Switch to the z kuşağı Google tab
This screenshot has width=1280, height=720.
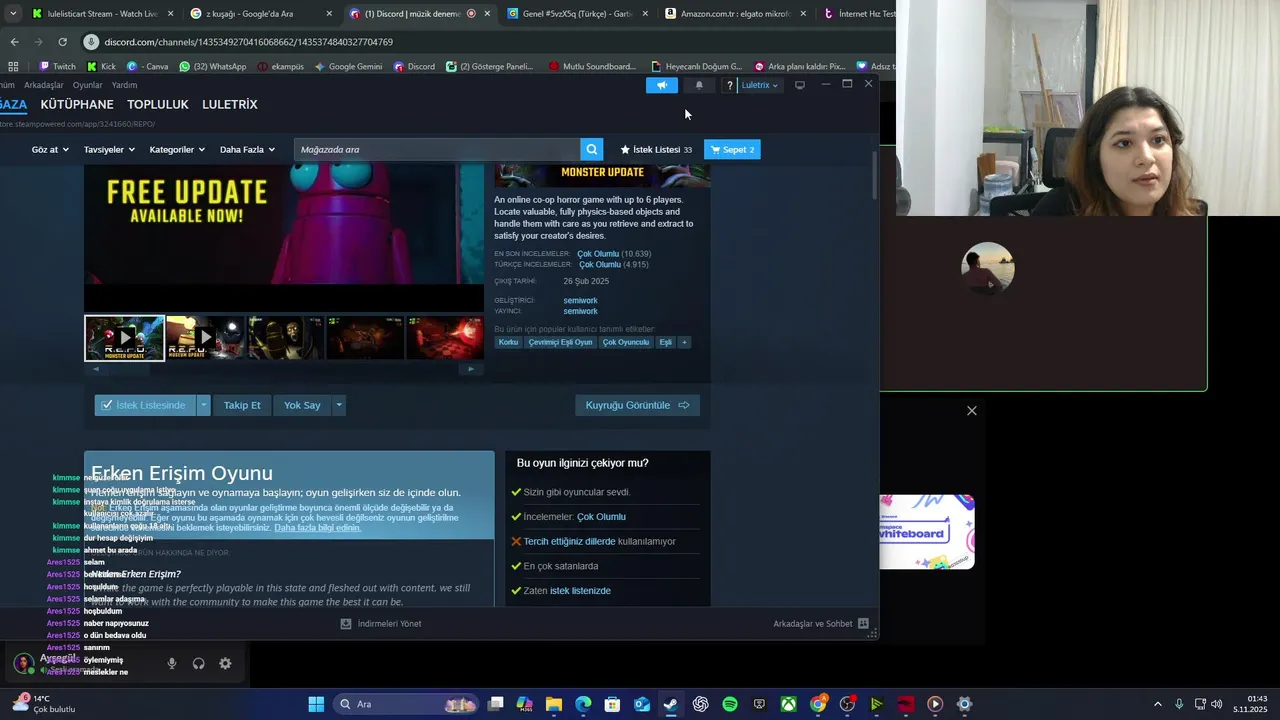[x=261, y=14]
